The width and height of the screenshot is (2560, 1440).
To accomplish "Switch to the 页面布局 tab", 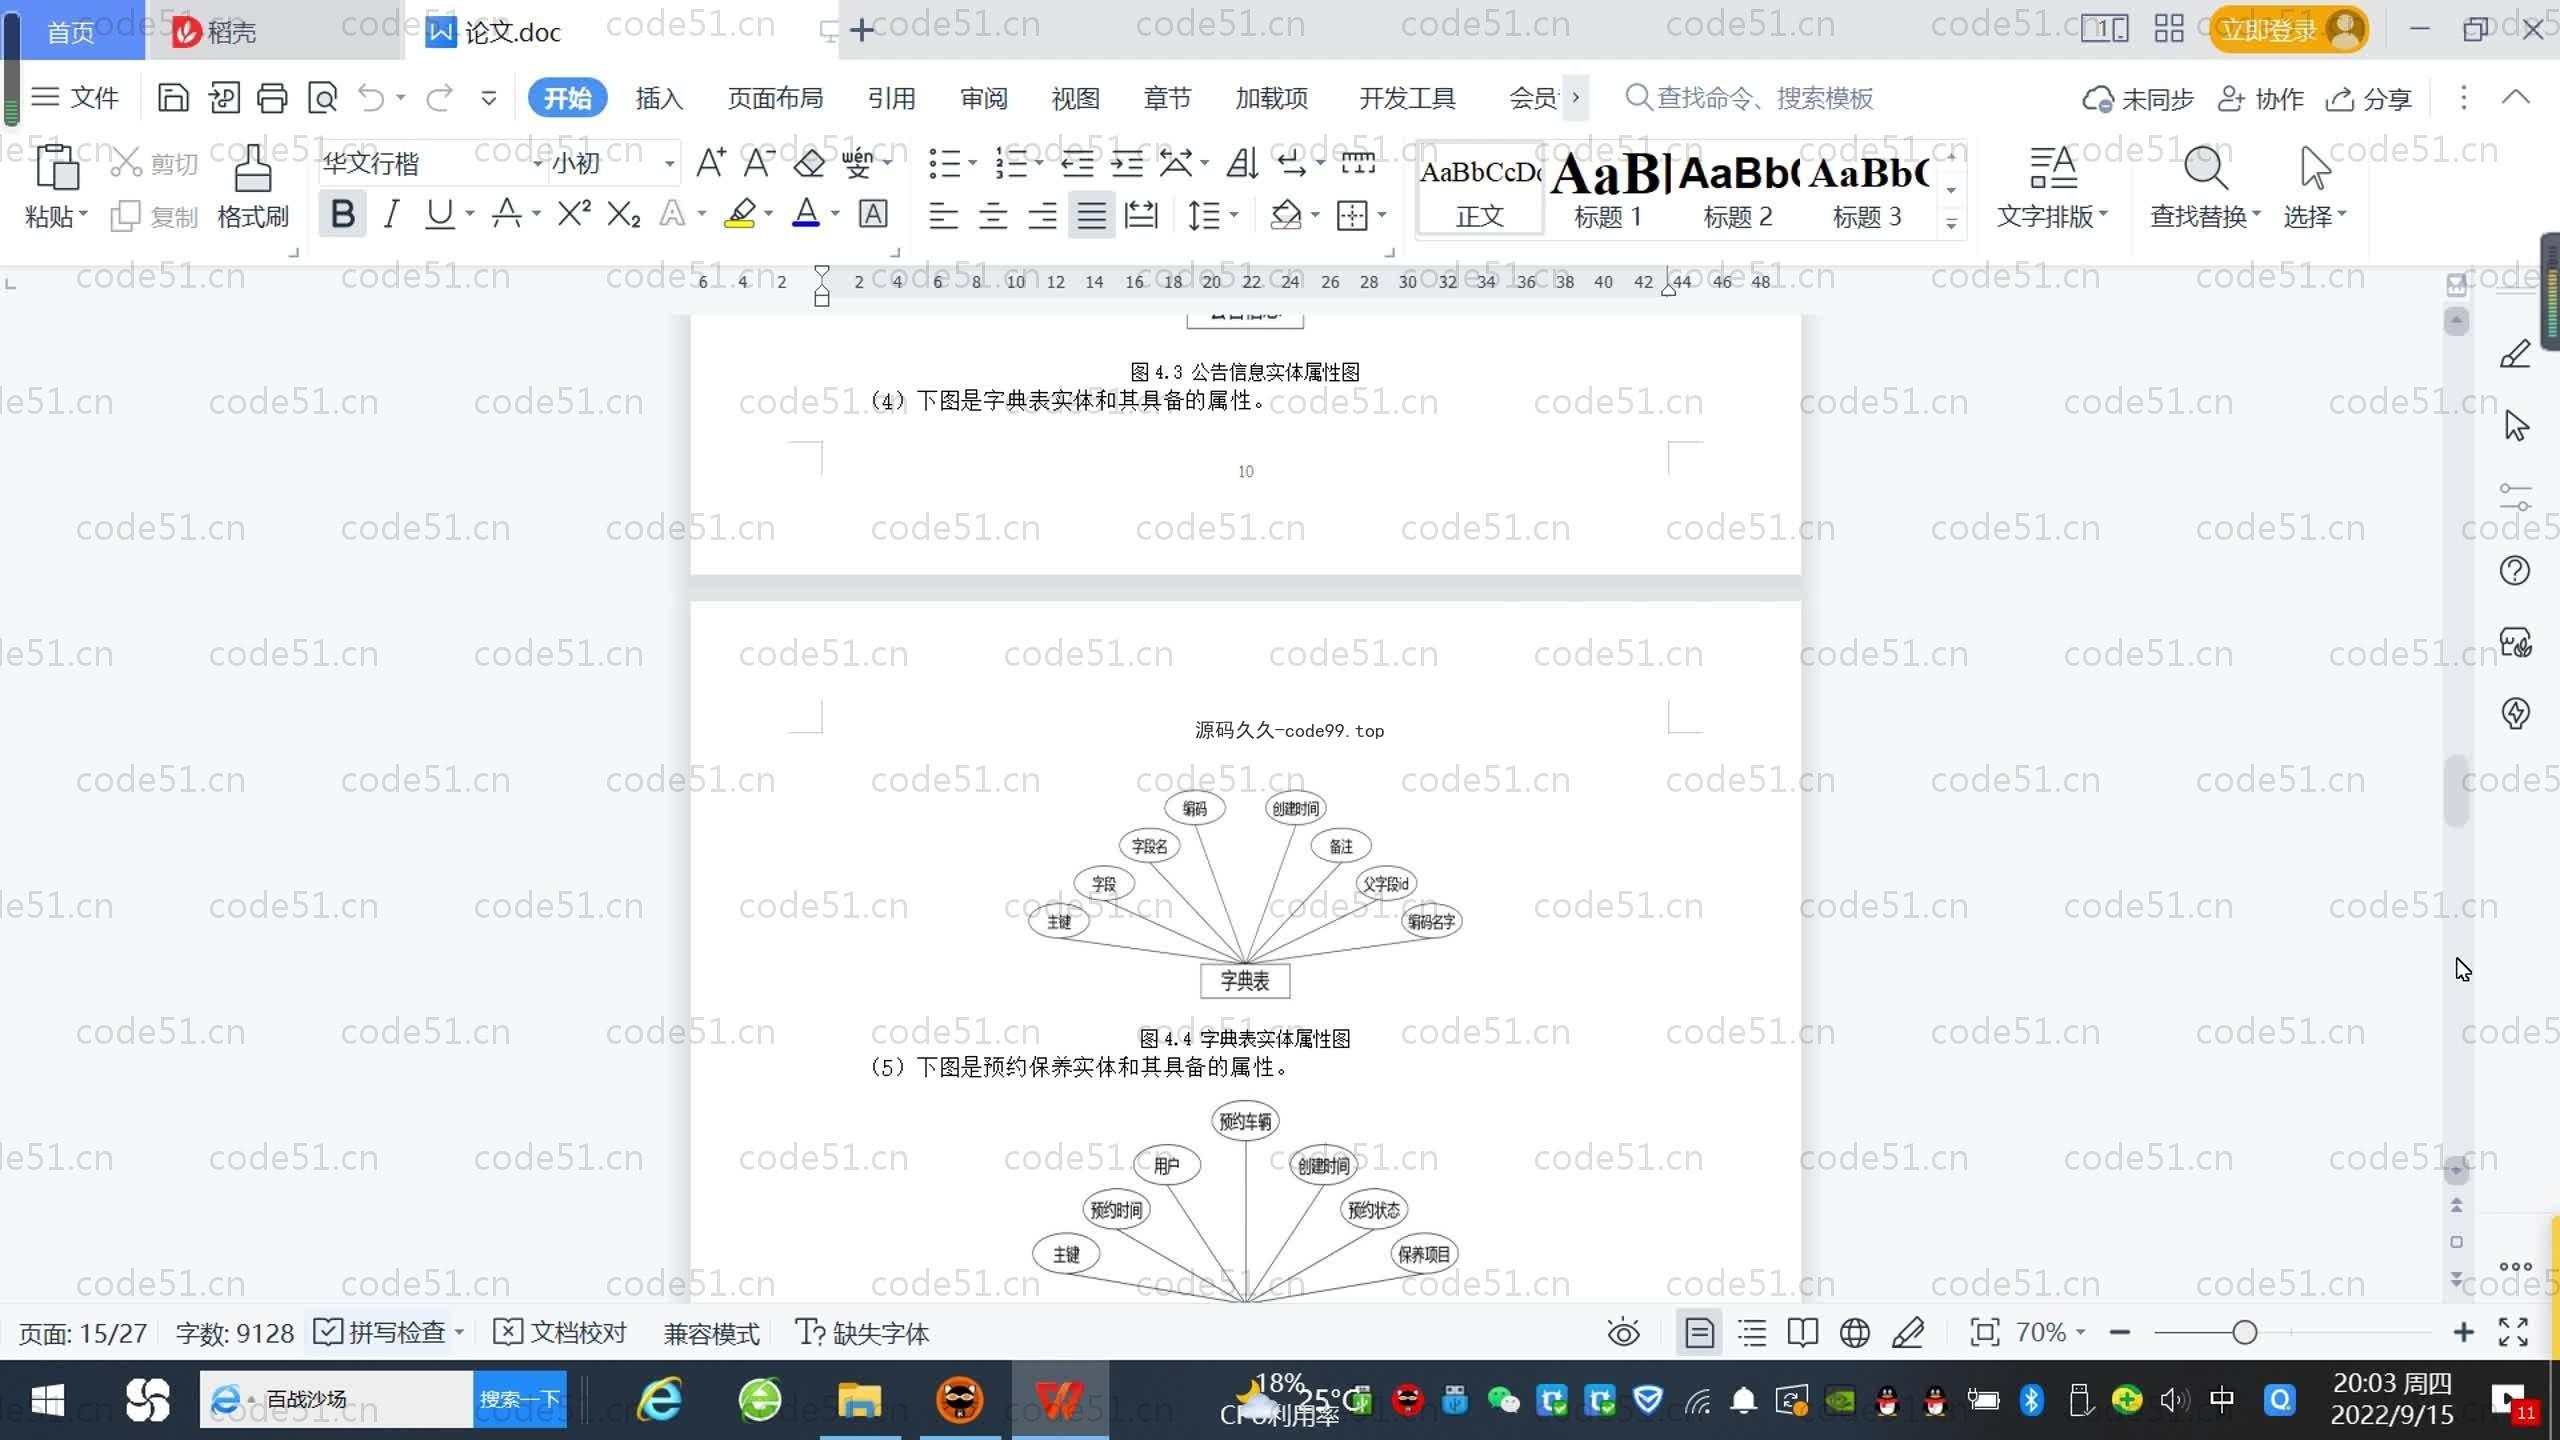I will click(775, 98).
